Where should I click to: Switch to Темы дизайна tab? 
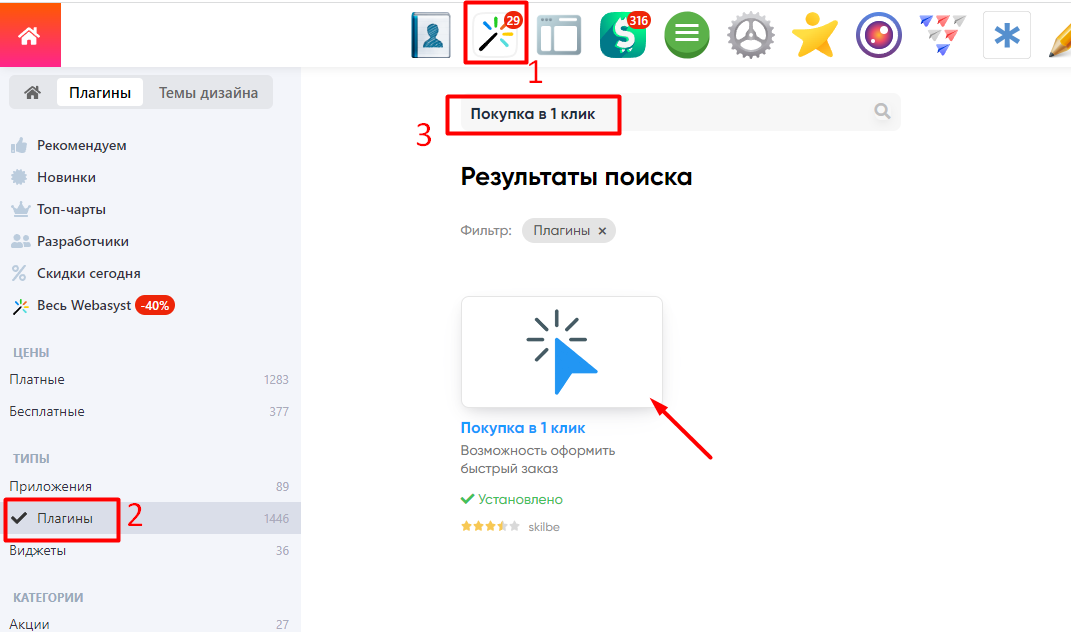208,93
